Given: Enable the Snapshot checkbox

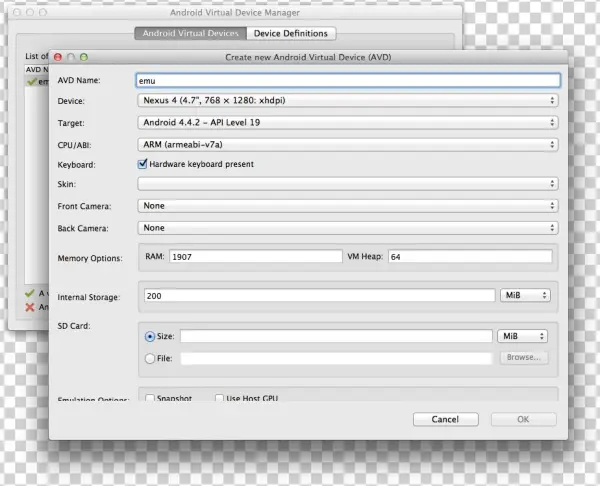Looking at the screenshot, I should (150, 398).
